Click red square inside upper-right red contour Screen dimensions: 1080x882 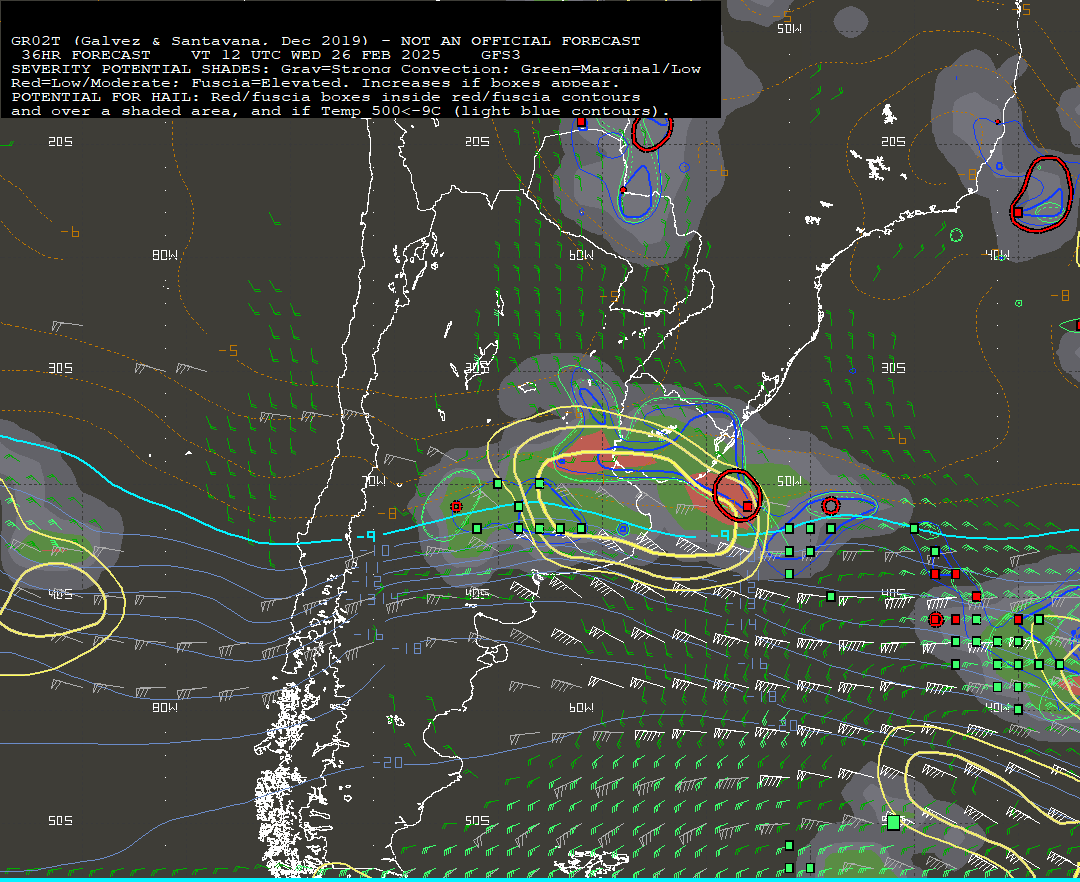1018,212
